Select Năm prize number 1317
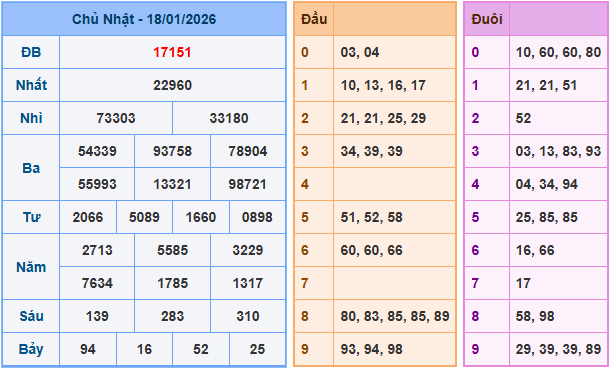Viewport: 611px width, 368px height. point(248,283)
